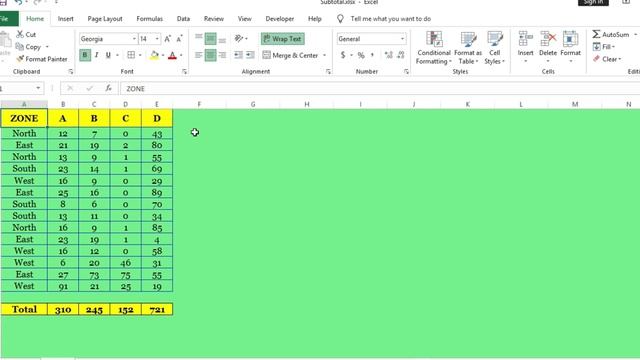Viewport: 640px width, 360px height.
Task: Open Cell Styles gallery
Action: tap(494, 48)
